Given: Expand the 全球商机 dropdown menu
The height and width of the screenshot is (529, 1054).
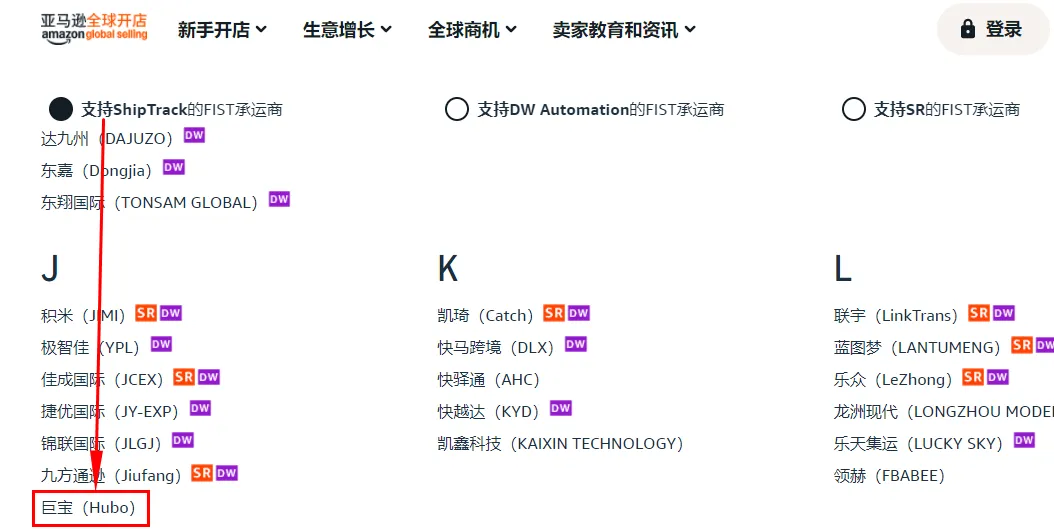Looking at the screenshot, I should pyautogui.click(x=472, y=30).
